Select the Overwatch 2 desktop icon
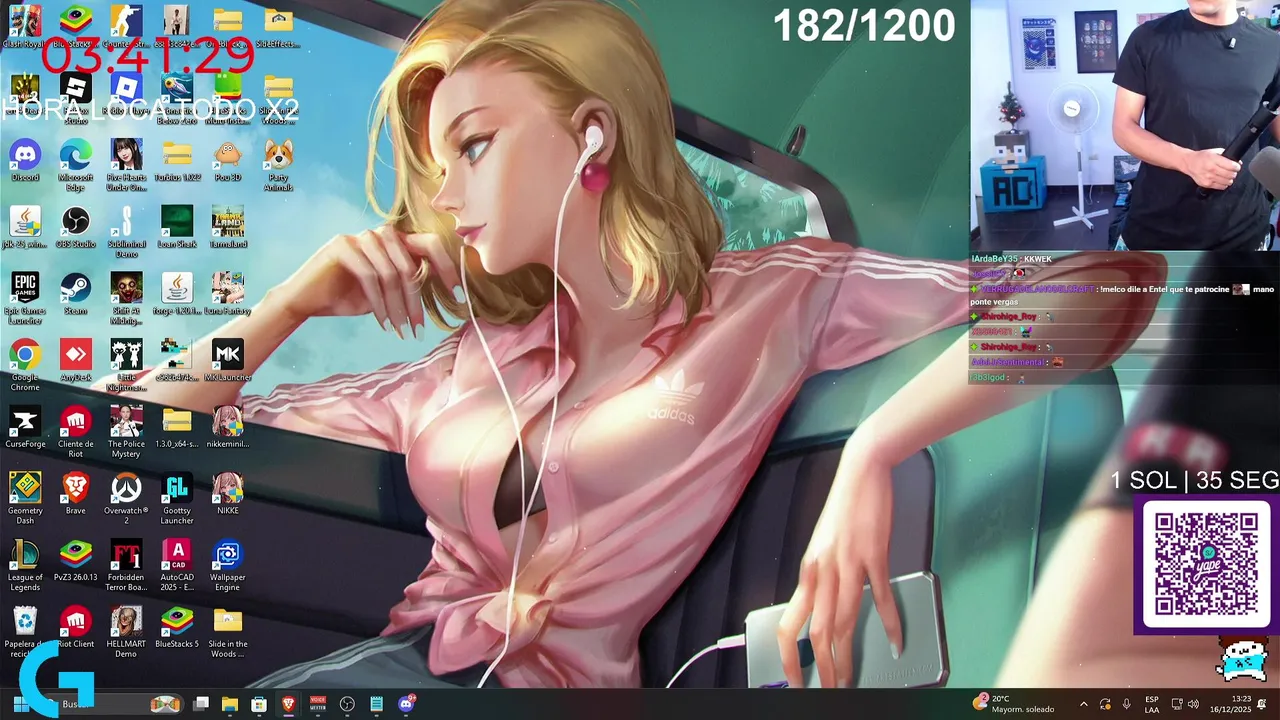 126,499
